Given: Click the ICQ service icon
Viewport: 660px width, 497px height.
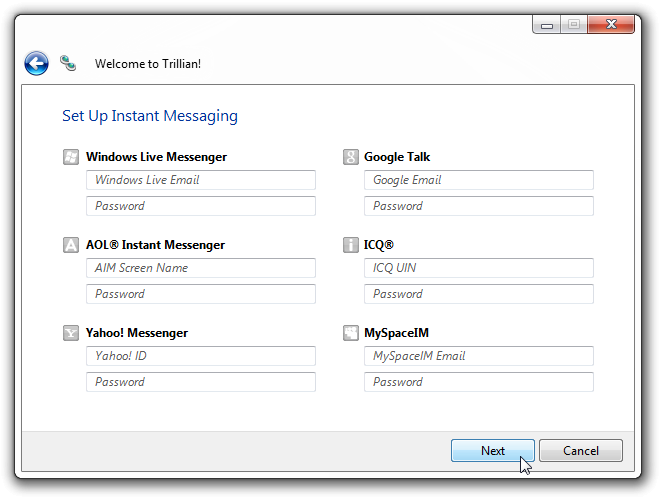Looking at the screenshot, I should 351,245.
